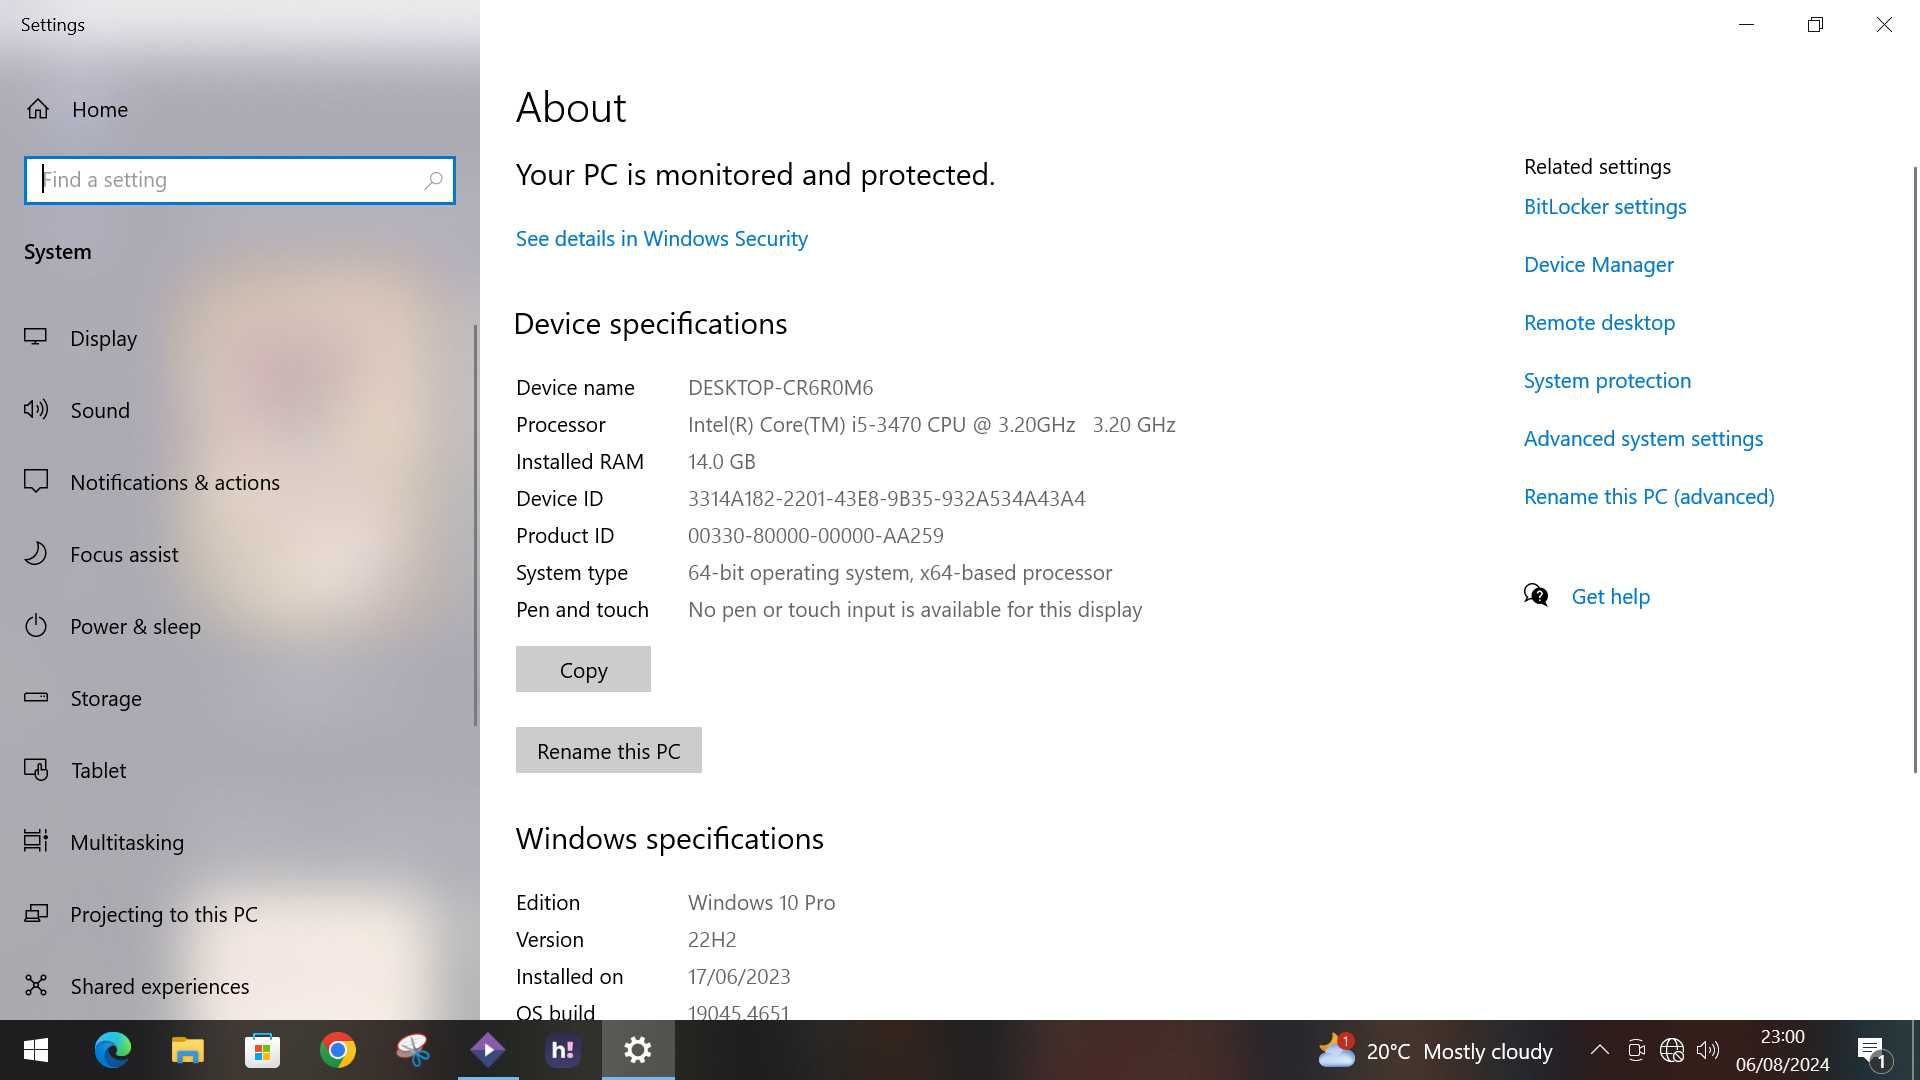The image size is (1920, 1080).
Task: Click the Get help link
Action: pyautogui.click(x=1611, y=596)
